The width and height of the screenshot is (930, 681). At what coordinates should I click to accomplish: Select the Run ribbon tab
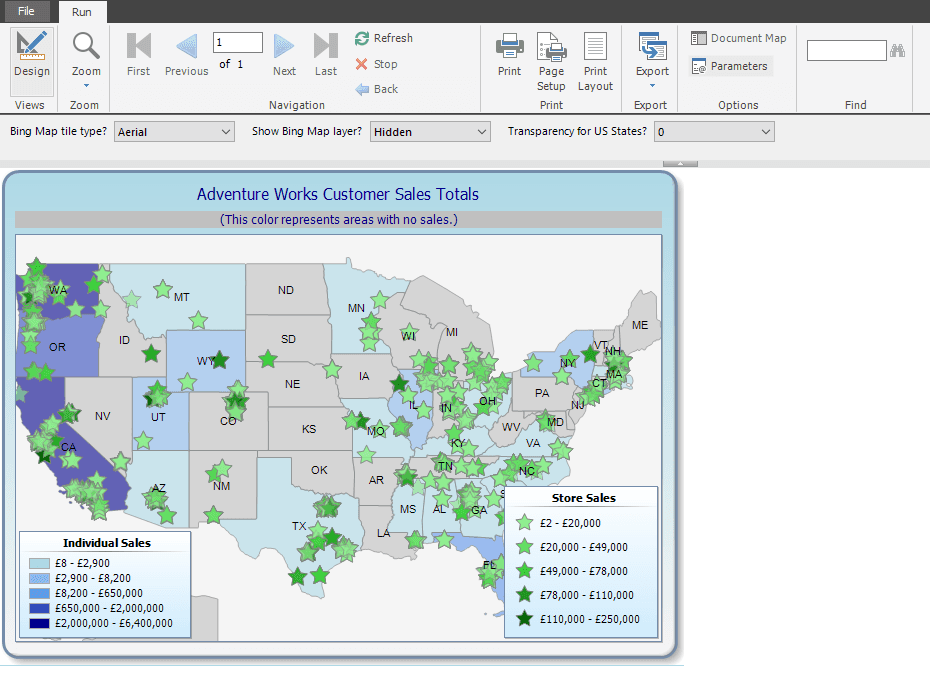click(x=82, y=11)
